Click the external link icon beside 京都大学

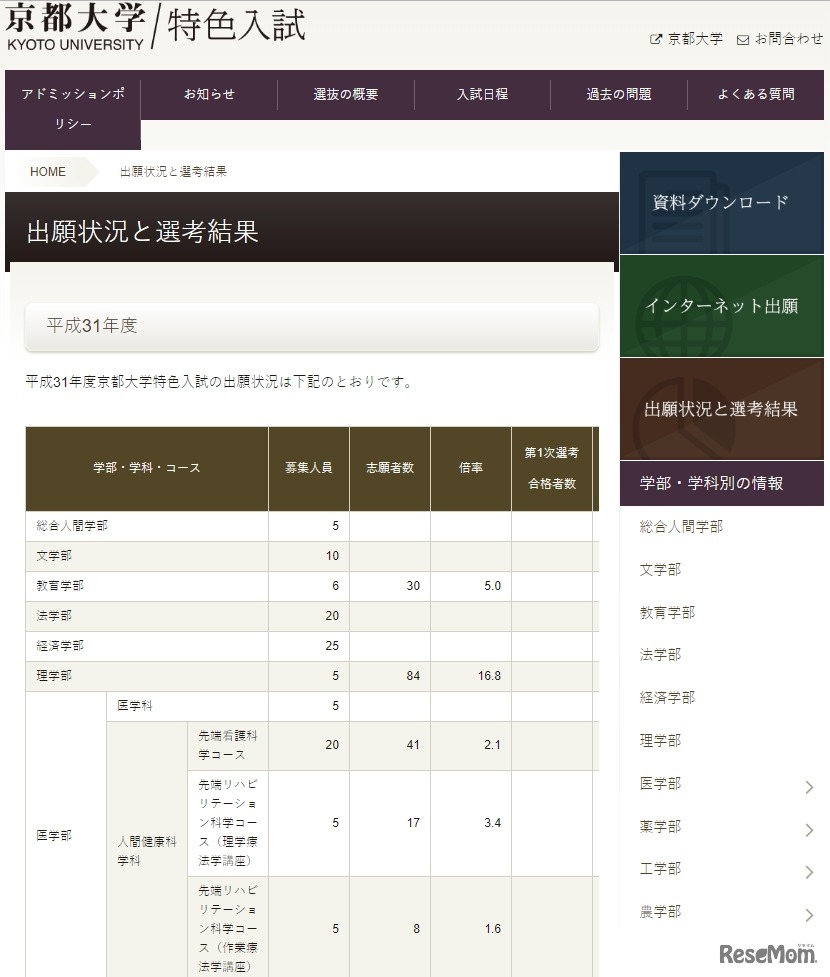coord(656,40)
